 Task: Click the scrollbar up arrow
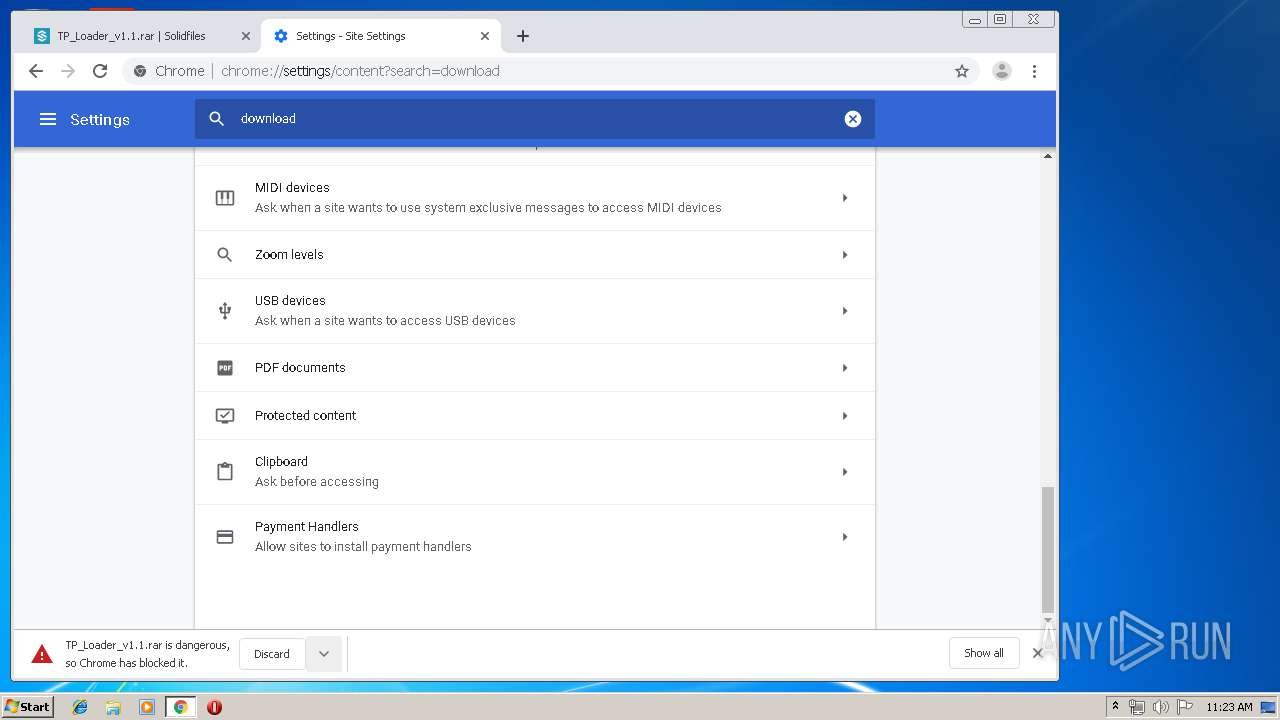tap(1048, 156)
